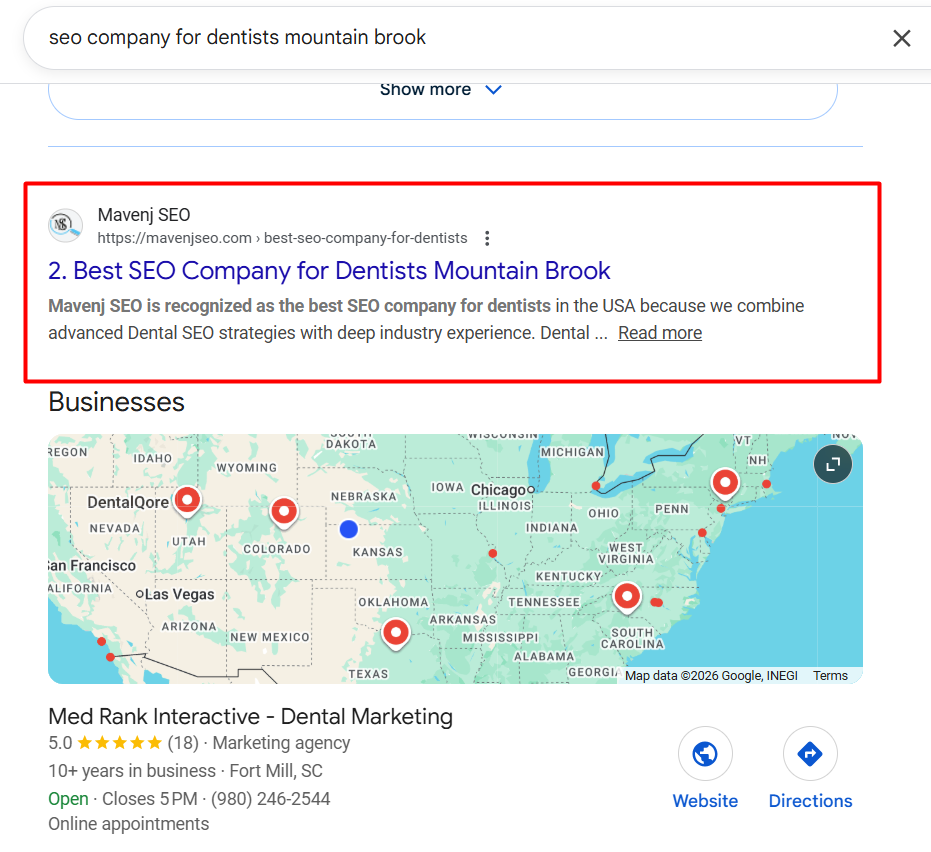Expand the map to full screen
This screenshot has width=931, height=852.
832,463
